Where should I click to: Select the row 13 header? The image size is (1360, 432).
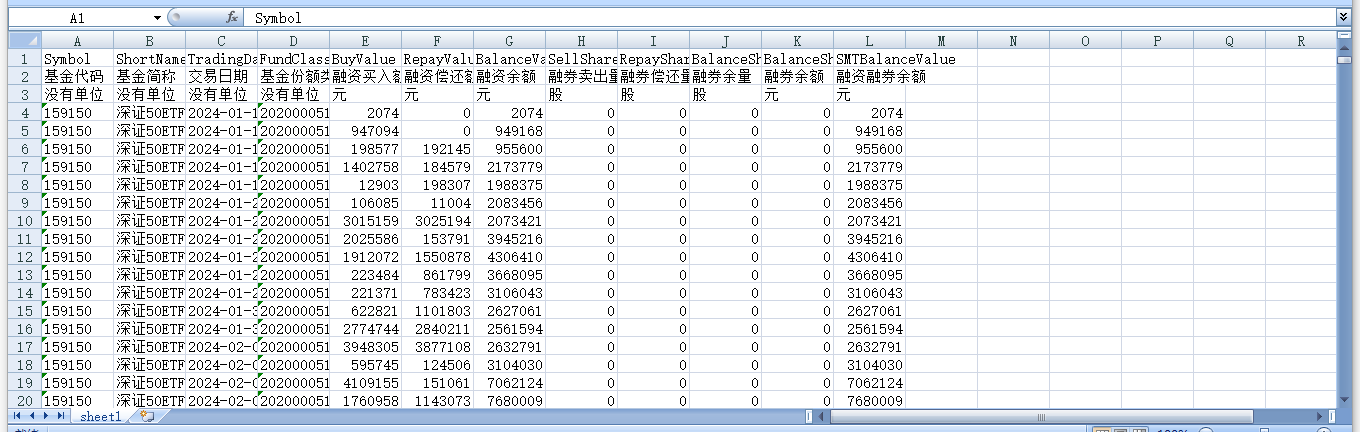(25, 275)
